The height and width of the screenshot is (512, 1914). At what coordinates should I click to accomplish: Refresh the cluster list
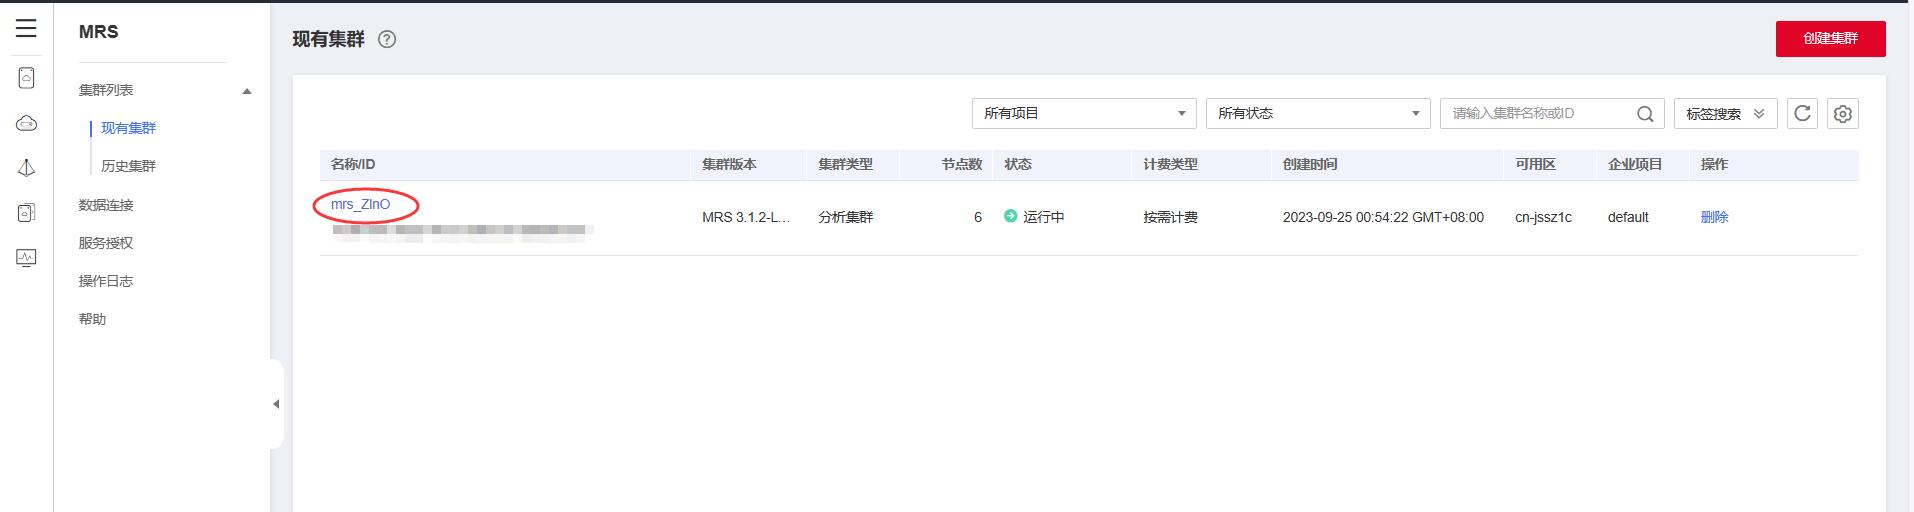pos(1802,114)
